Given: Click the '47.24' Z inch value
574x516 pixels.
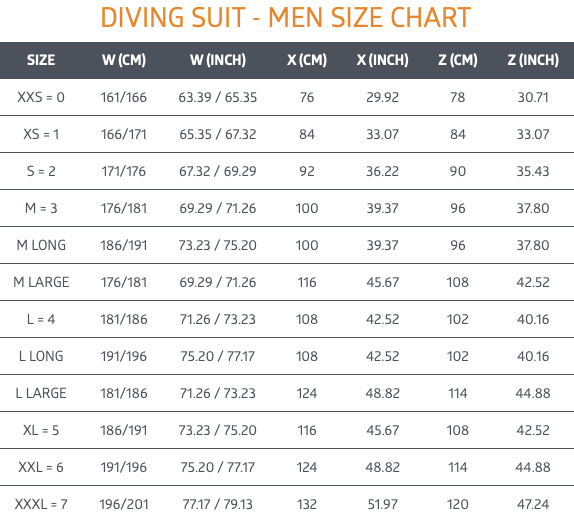Looking at the screenshot, I should click(533, 504).
